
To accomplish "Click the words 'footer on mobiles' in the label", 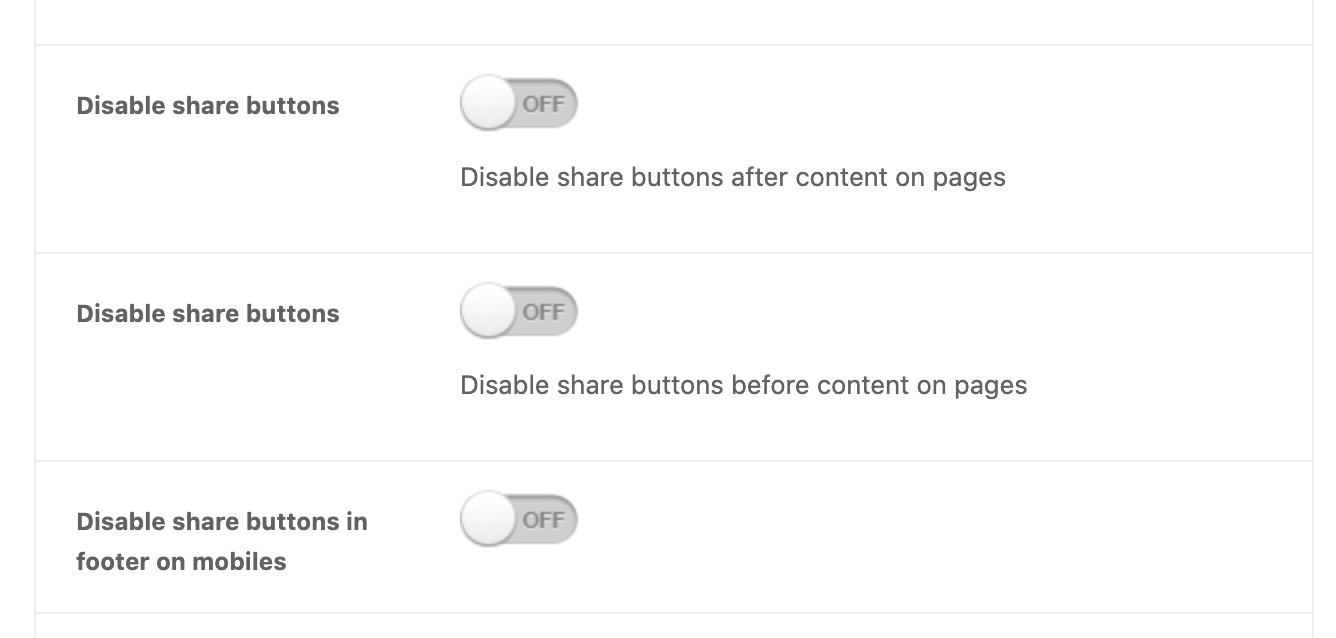I will tap(181, 562).
